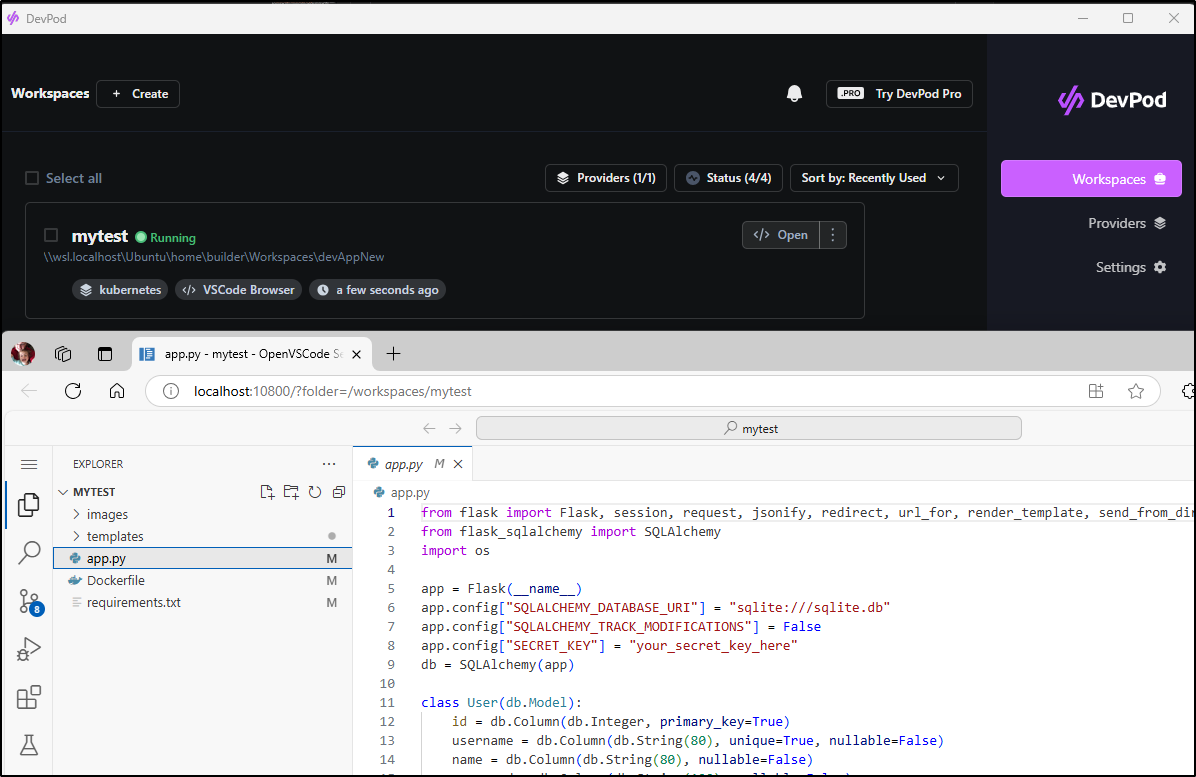Reload the browser page

[x=73, y=391]
